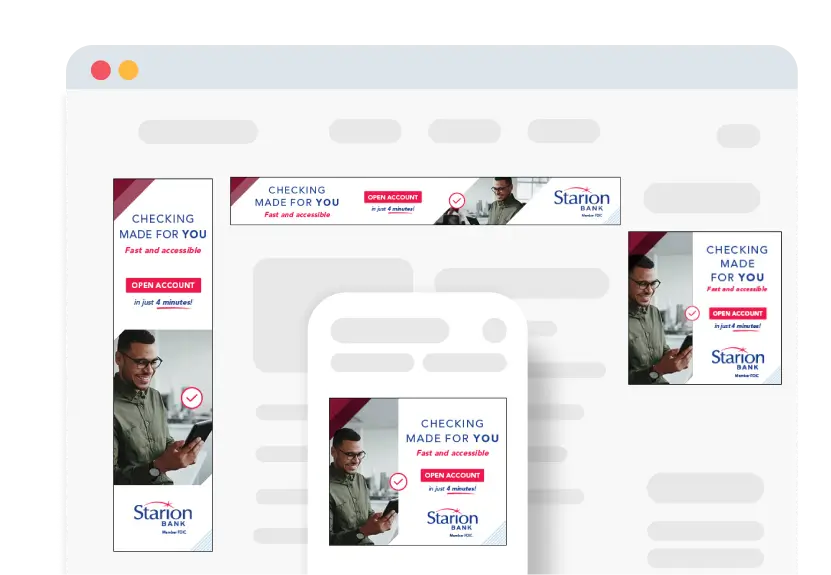The image size is (831, 575).
Task: Click the man's photo in the right square ad
Action: pos(660,308)
